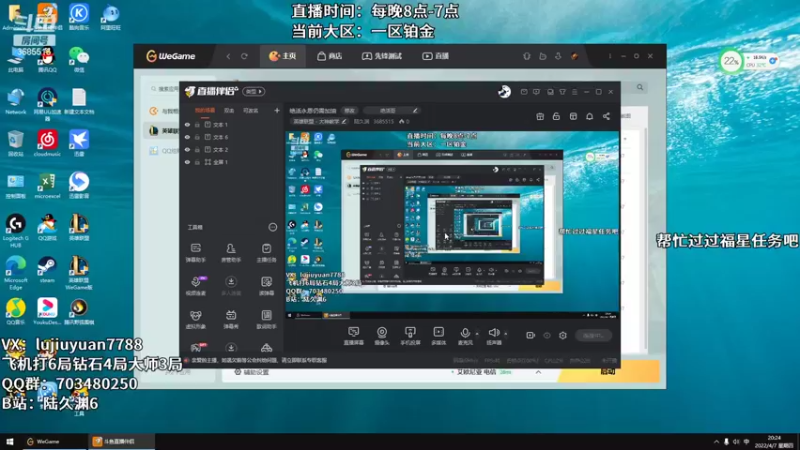Click WeGame back arrow icon

[x=229, y=56]
